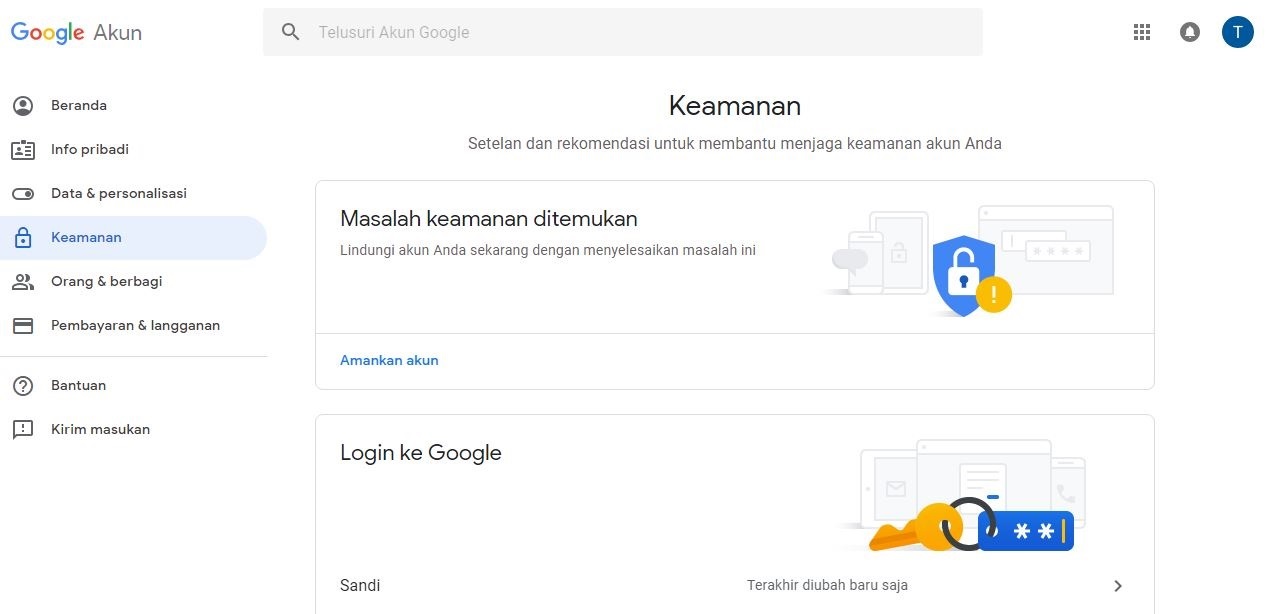The width and height of the screenshot is (1274, 614).
Task: Click the Pembayaran & langganan card icon
Action: click(x=22, y=326)
